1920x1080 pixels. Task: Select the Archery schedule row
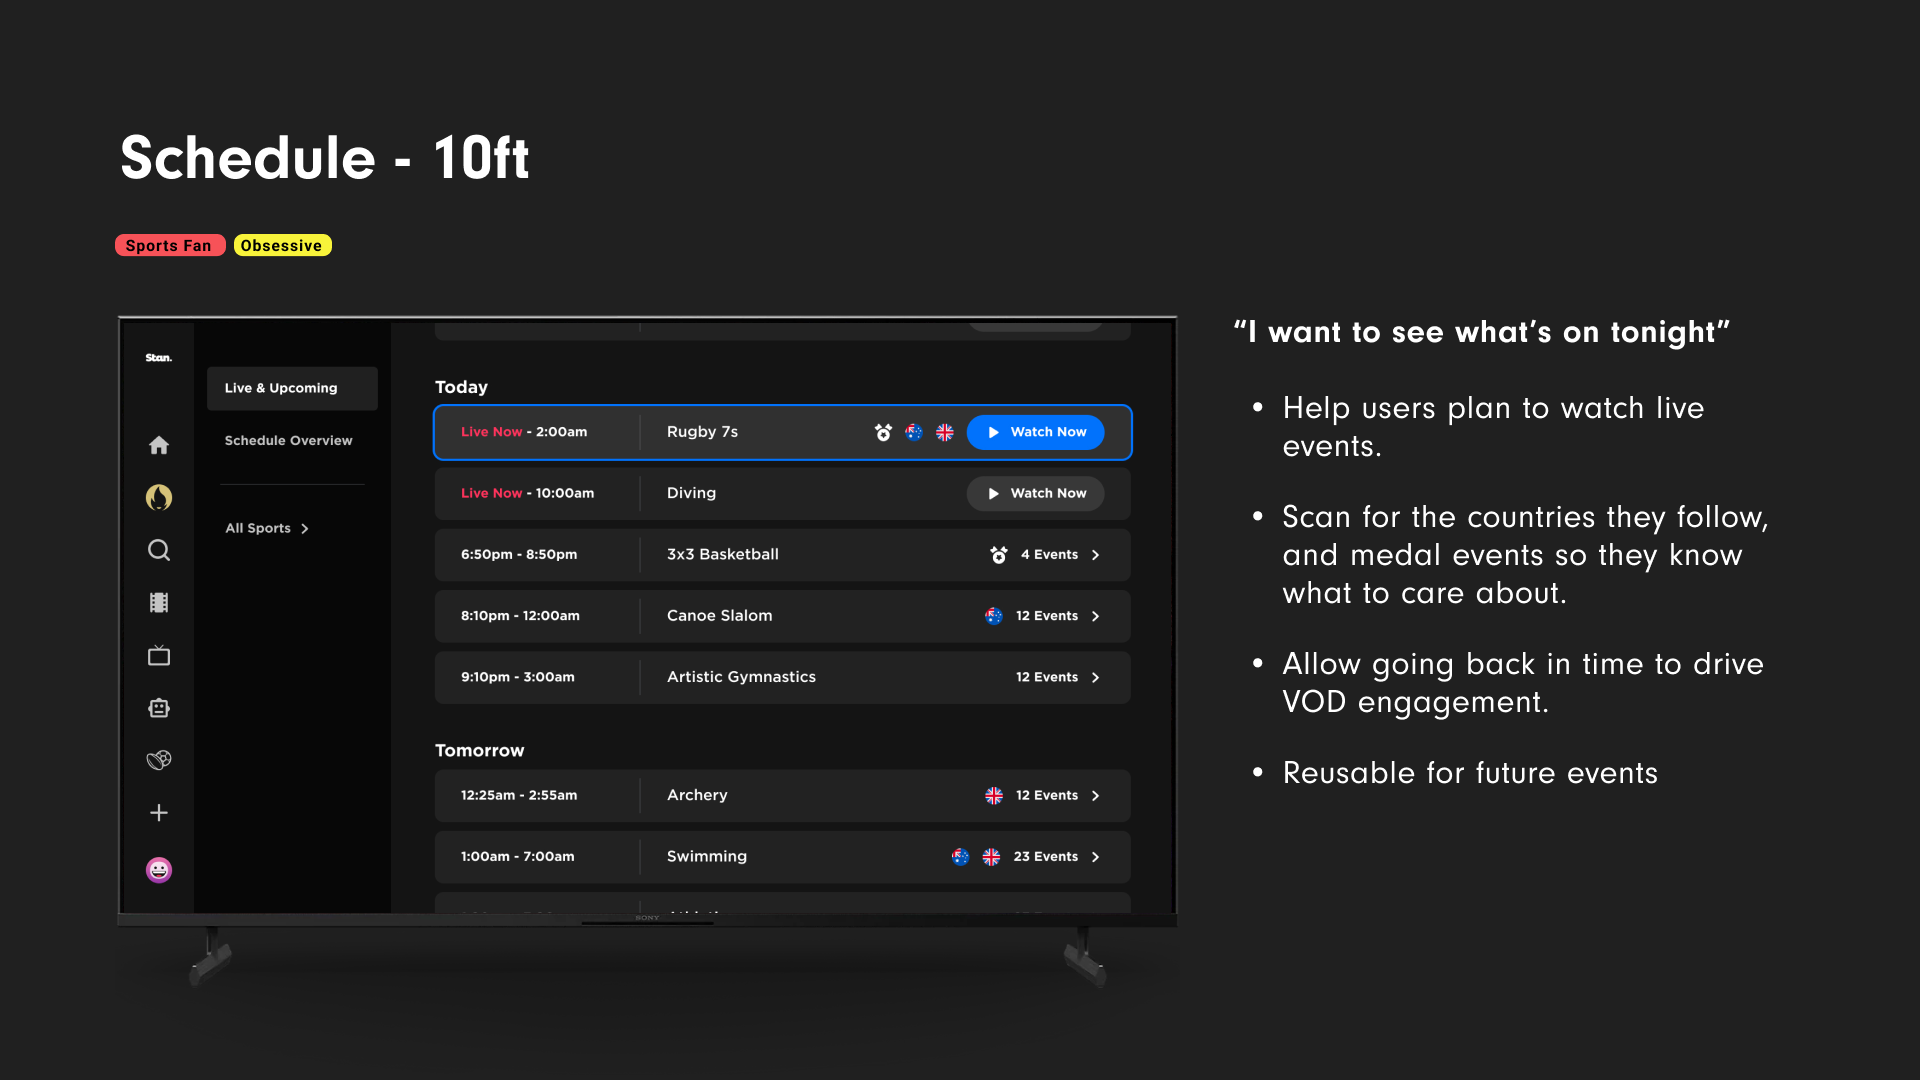[x=782, y=795]
